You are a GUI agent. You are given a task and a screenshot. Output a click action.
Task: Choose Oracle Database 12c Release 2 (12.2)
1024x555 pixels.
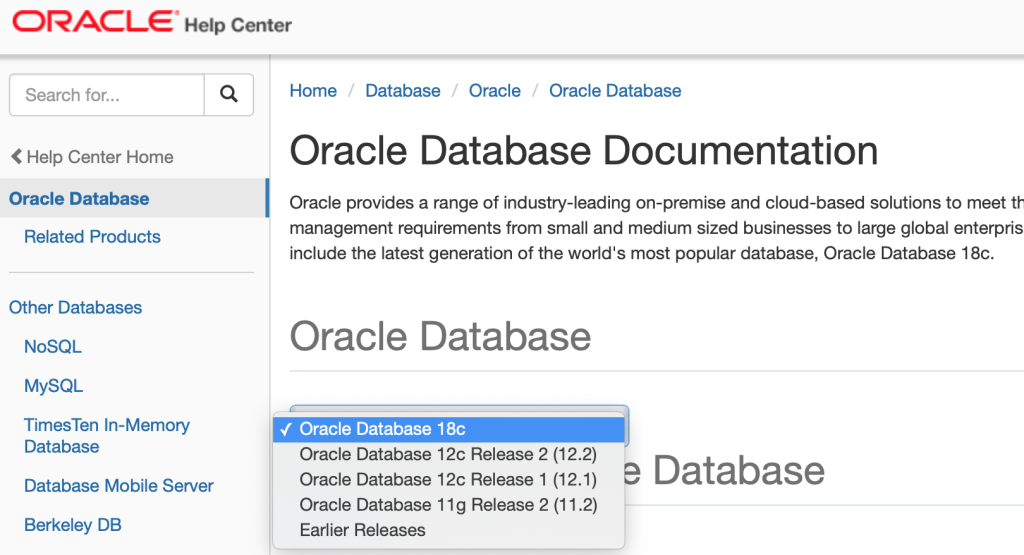448,455
